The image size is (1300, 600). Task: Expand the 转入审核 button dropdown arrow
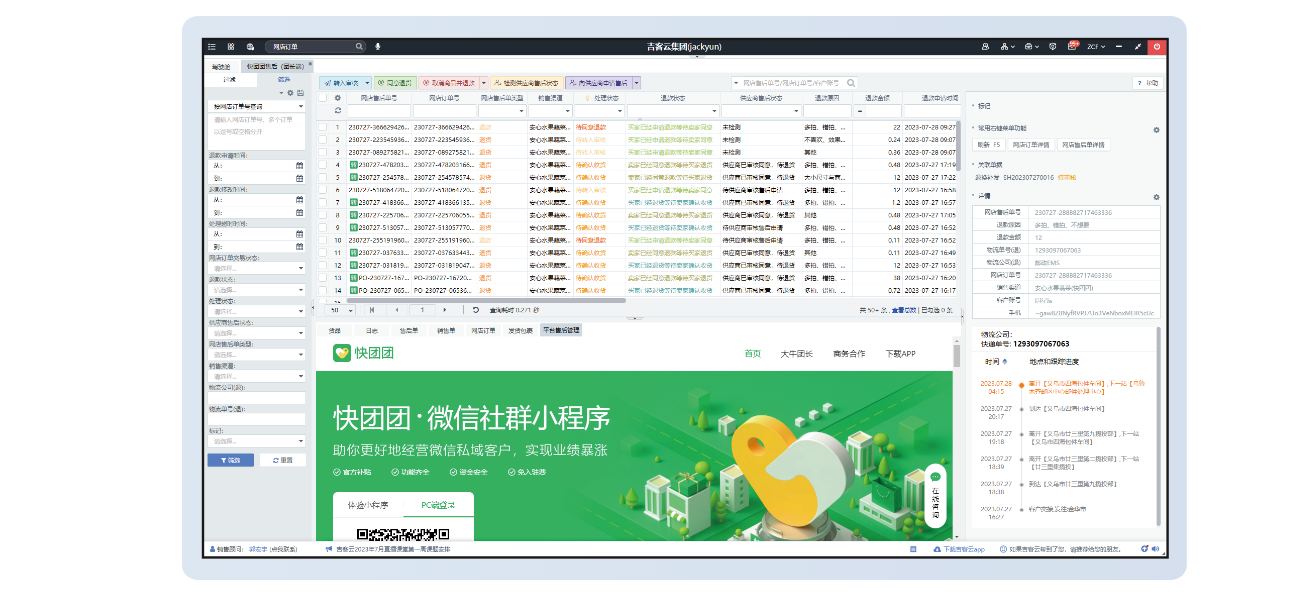367,83
